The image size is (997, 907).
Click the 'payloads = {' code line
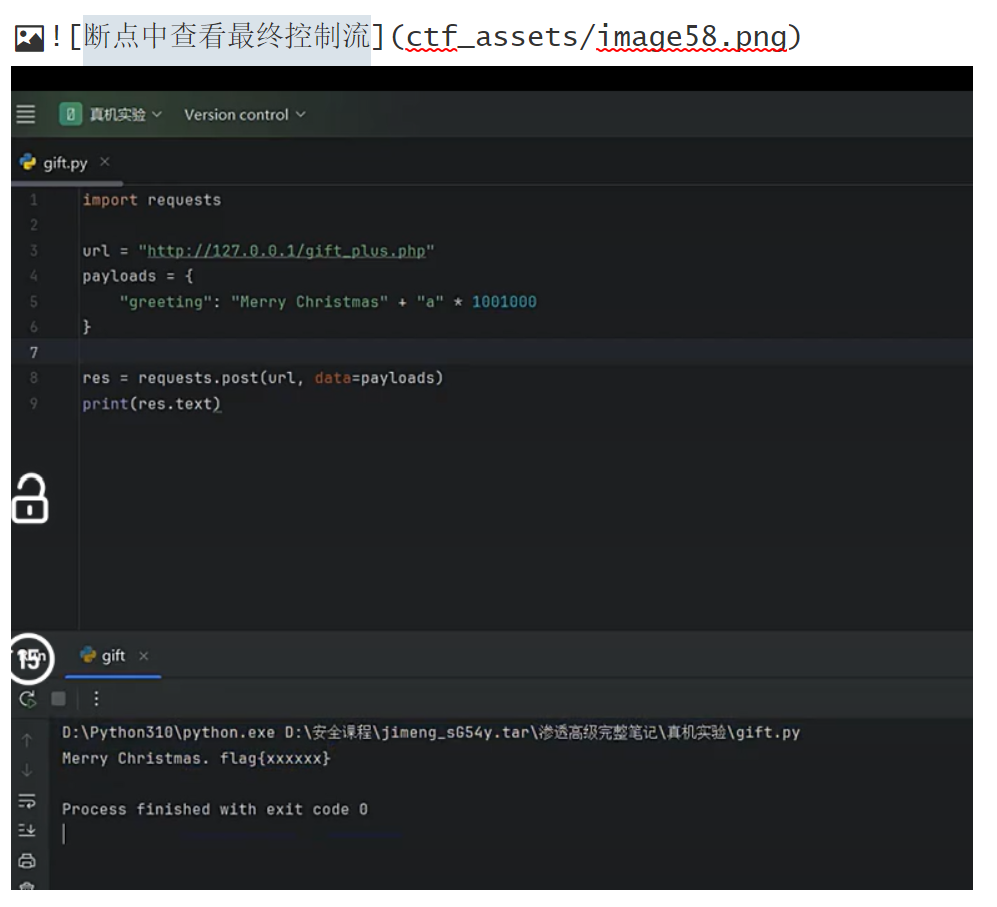tap(138, 276)
